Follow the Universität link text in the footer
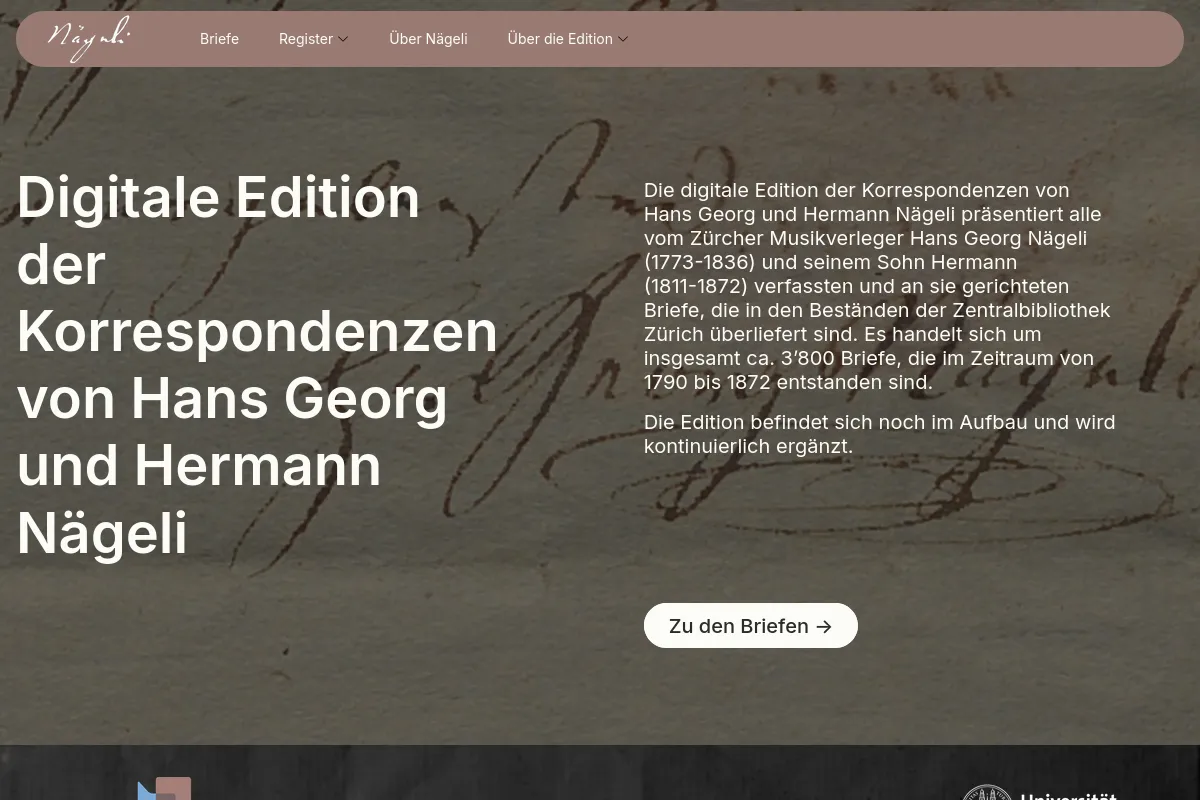The height and width of the screenshot is (800, 1200). 1068,796
